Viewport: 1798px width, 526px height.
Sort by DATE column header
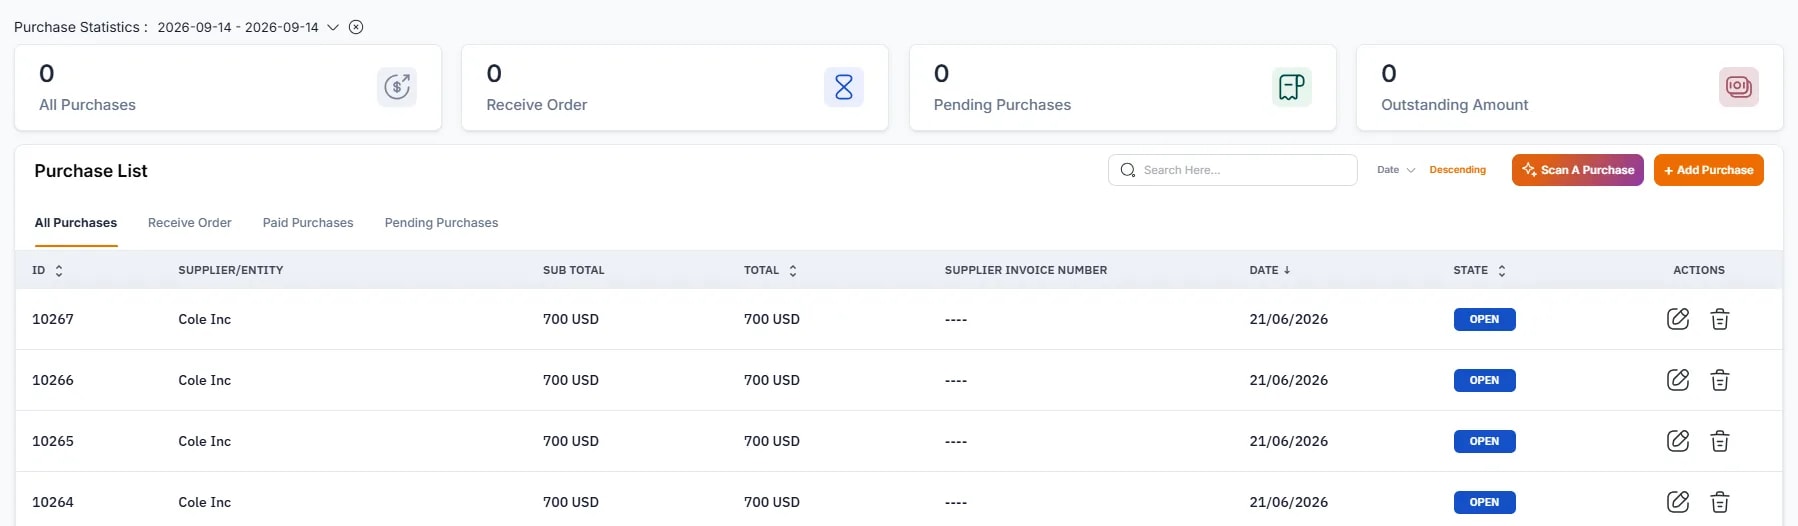[1270, 270]
